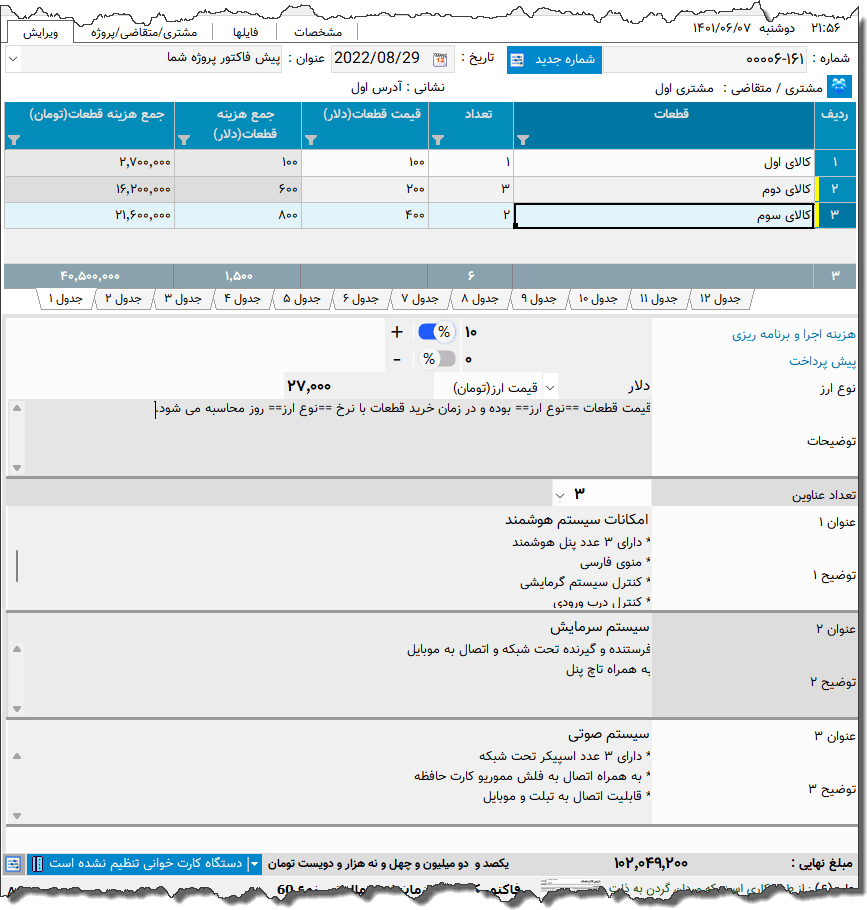The height and width of the screenshot is (910, 867).
Task: Click the card reader icon at the bottom bar
Action: [37, 862]
